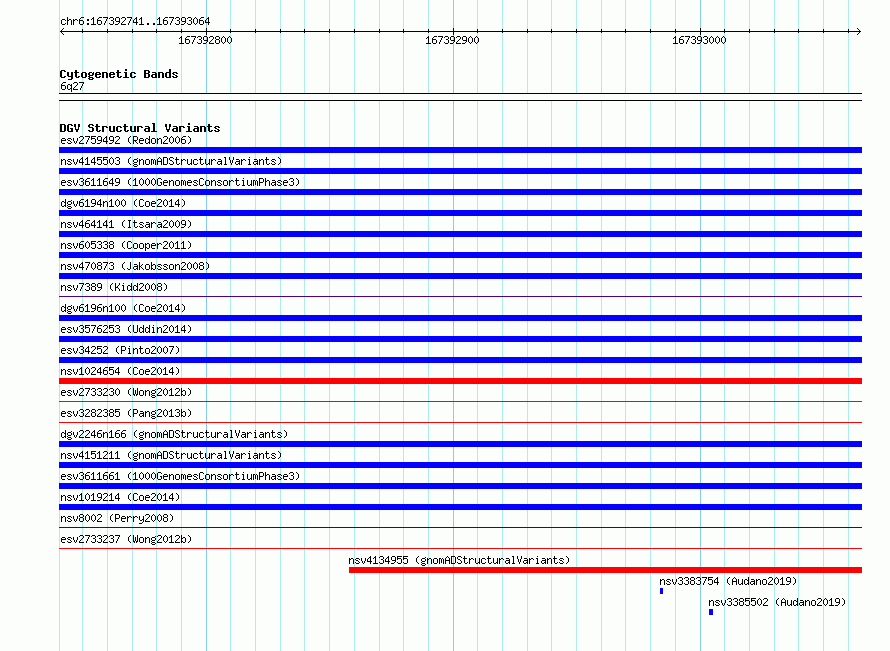Screen dimensions: 890x651
Task: Select the red bar below the nsv4134955 label
Action: point(605,570)
